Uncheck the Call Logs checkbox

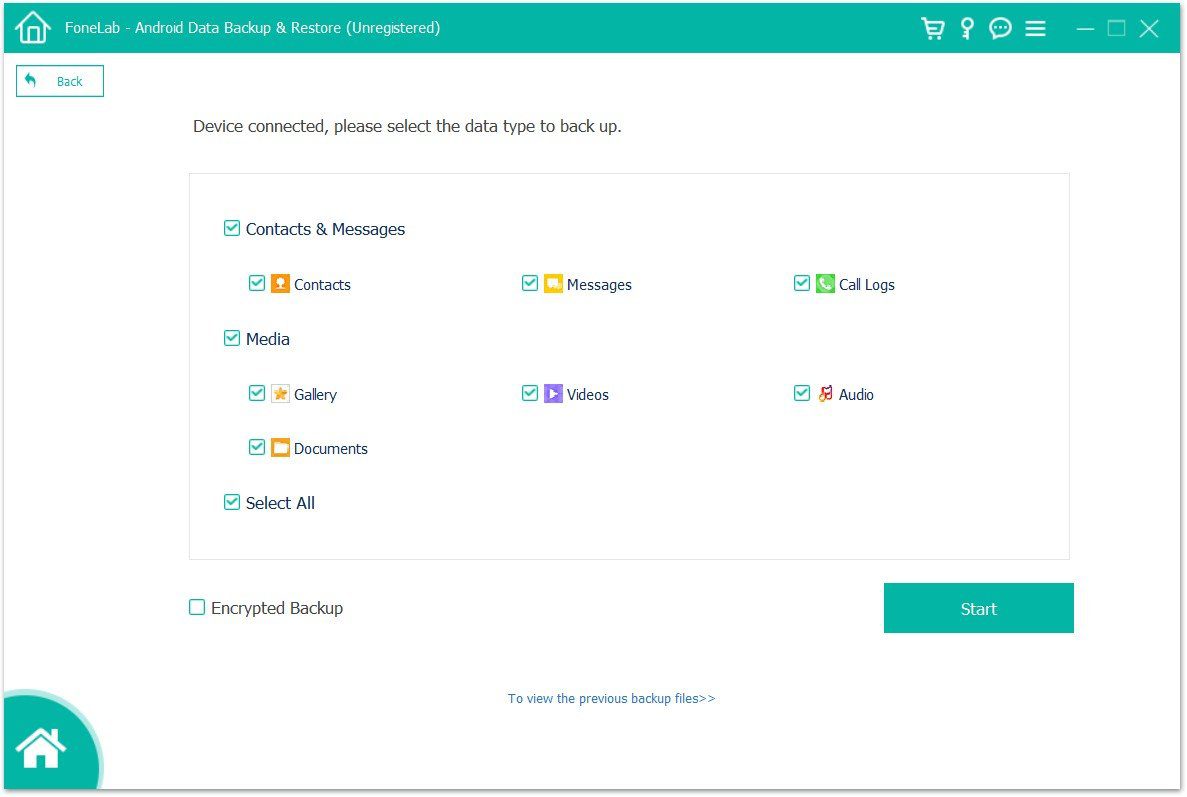pos(802,283)
